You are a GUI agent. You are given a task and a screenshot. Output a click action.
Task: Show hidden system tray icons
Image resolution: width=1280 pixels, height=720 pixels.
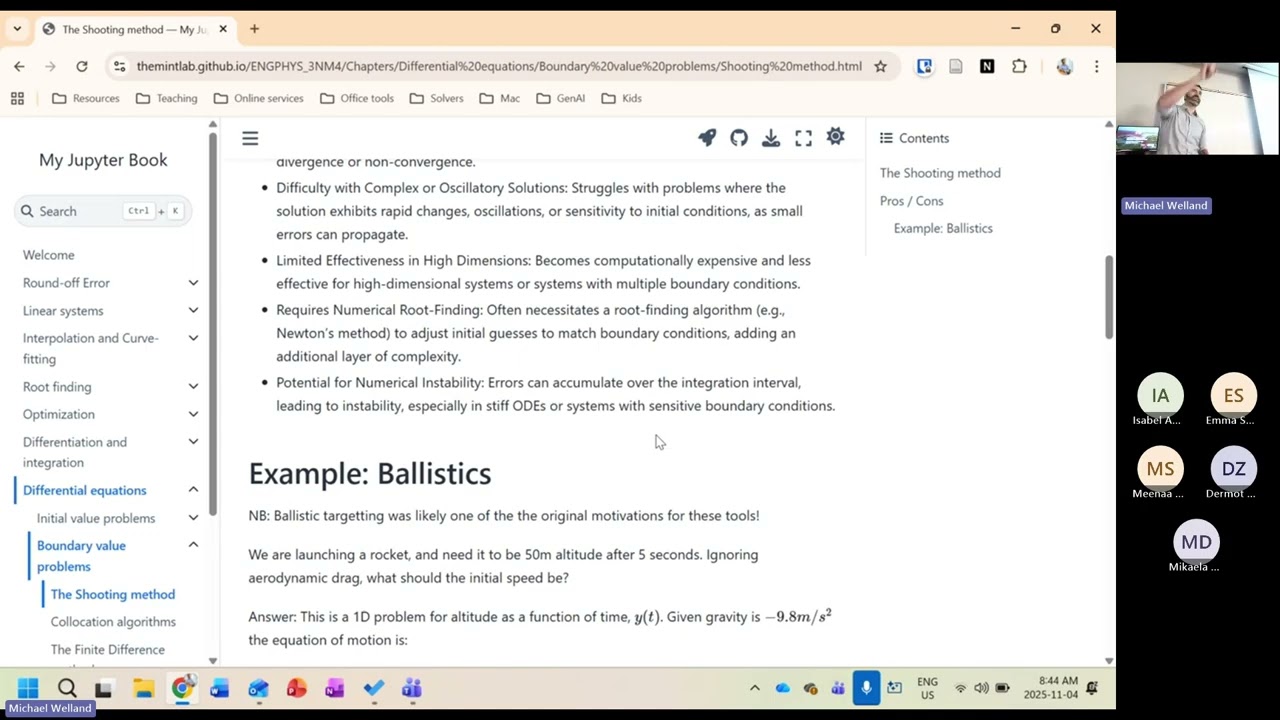[x=754, y=688]
